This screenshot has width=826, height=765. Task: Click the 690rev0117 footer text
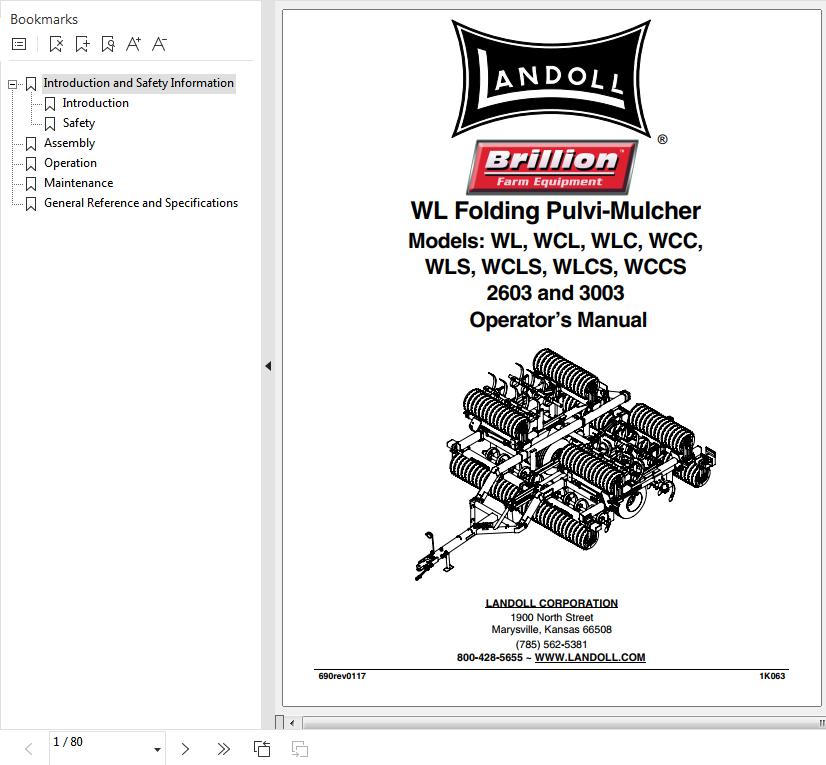pyautogui.click(x=342, y=676)
